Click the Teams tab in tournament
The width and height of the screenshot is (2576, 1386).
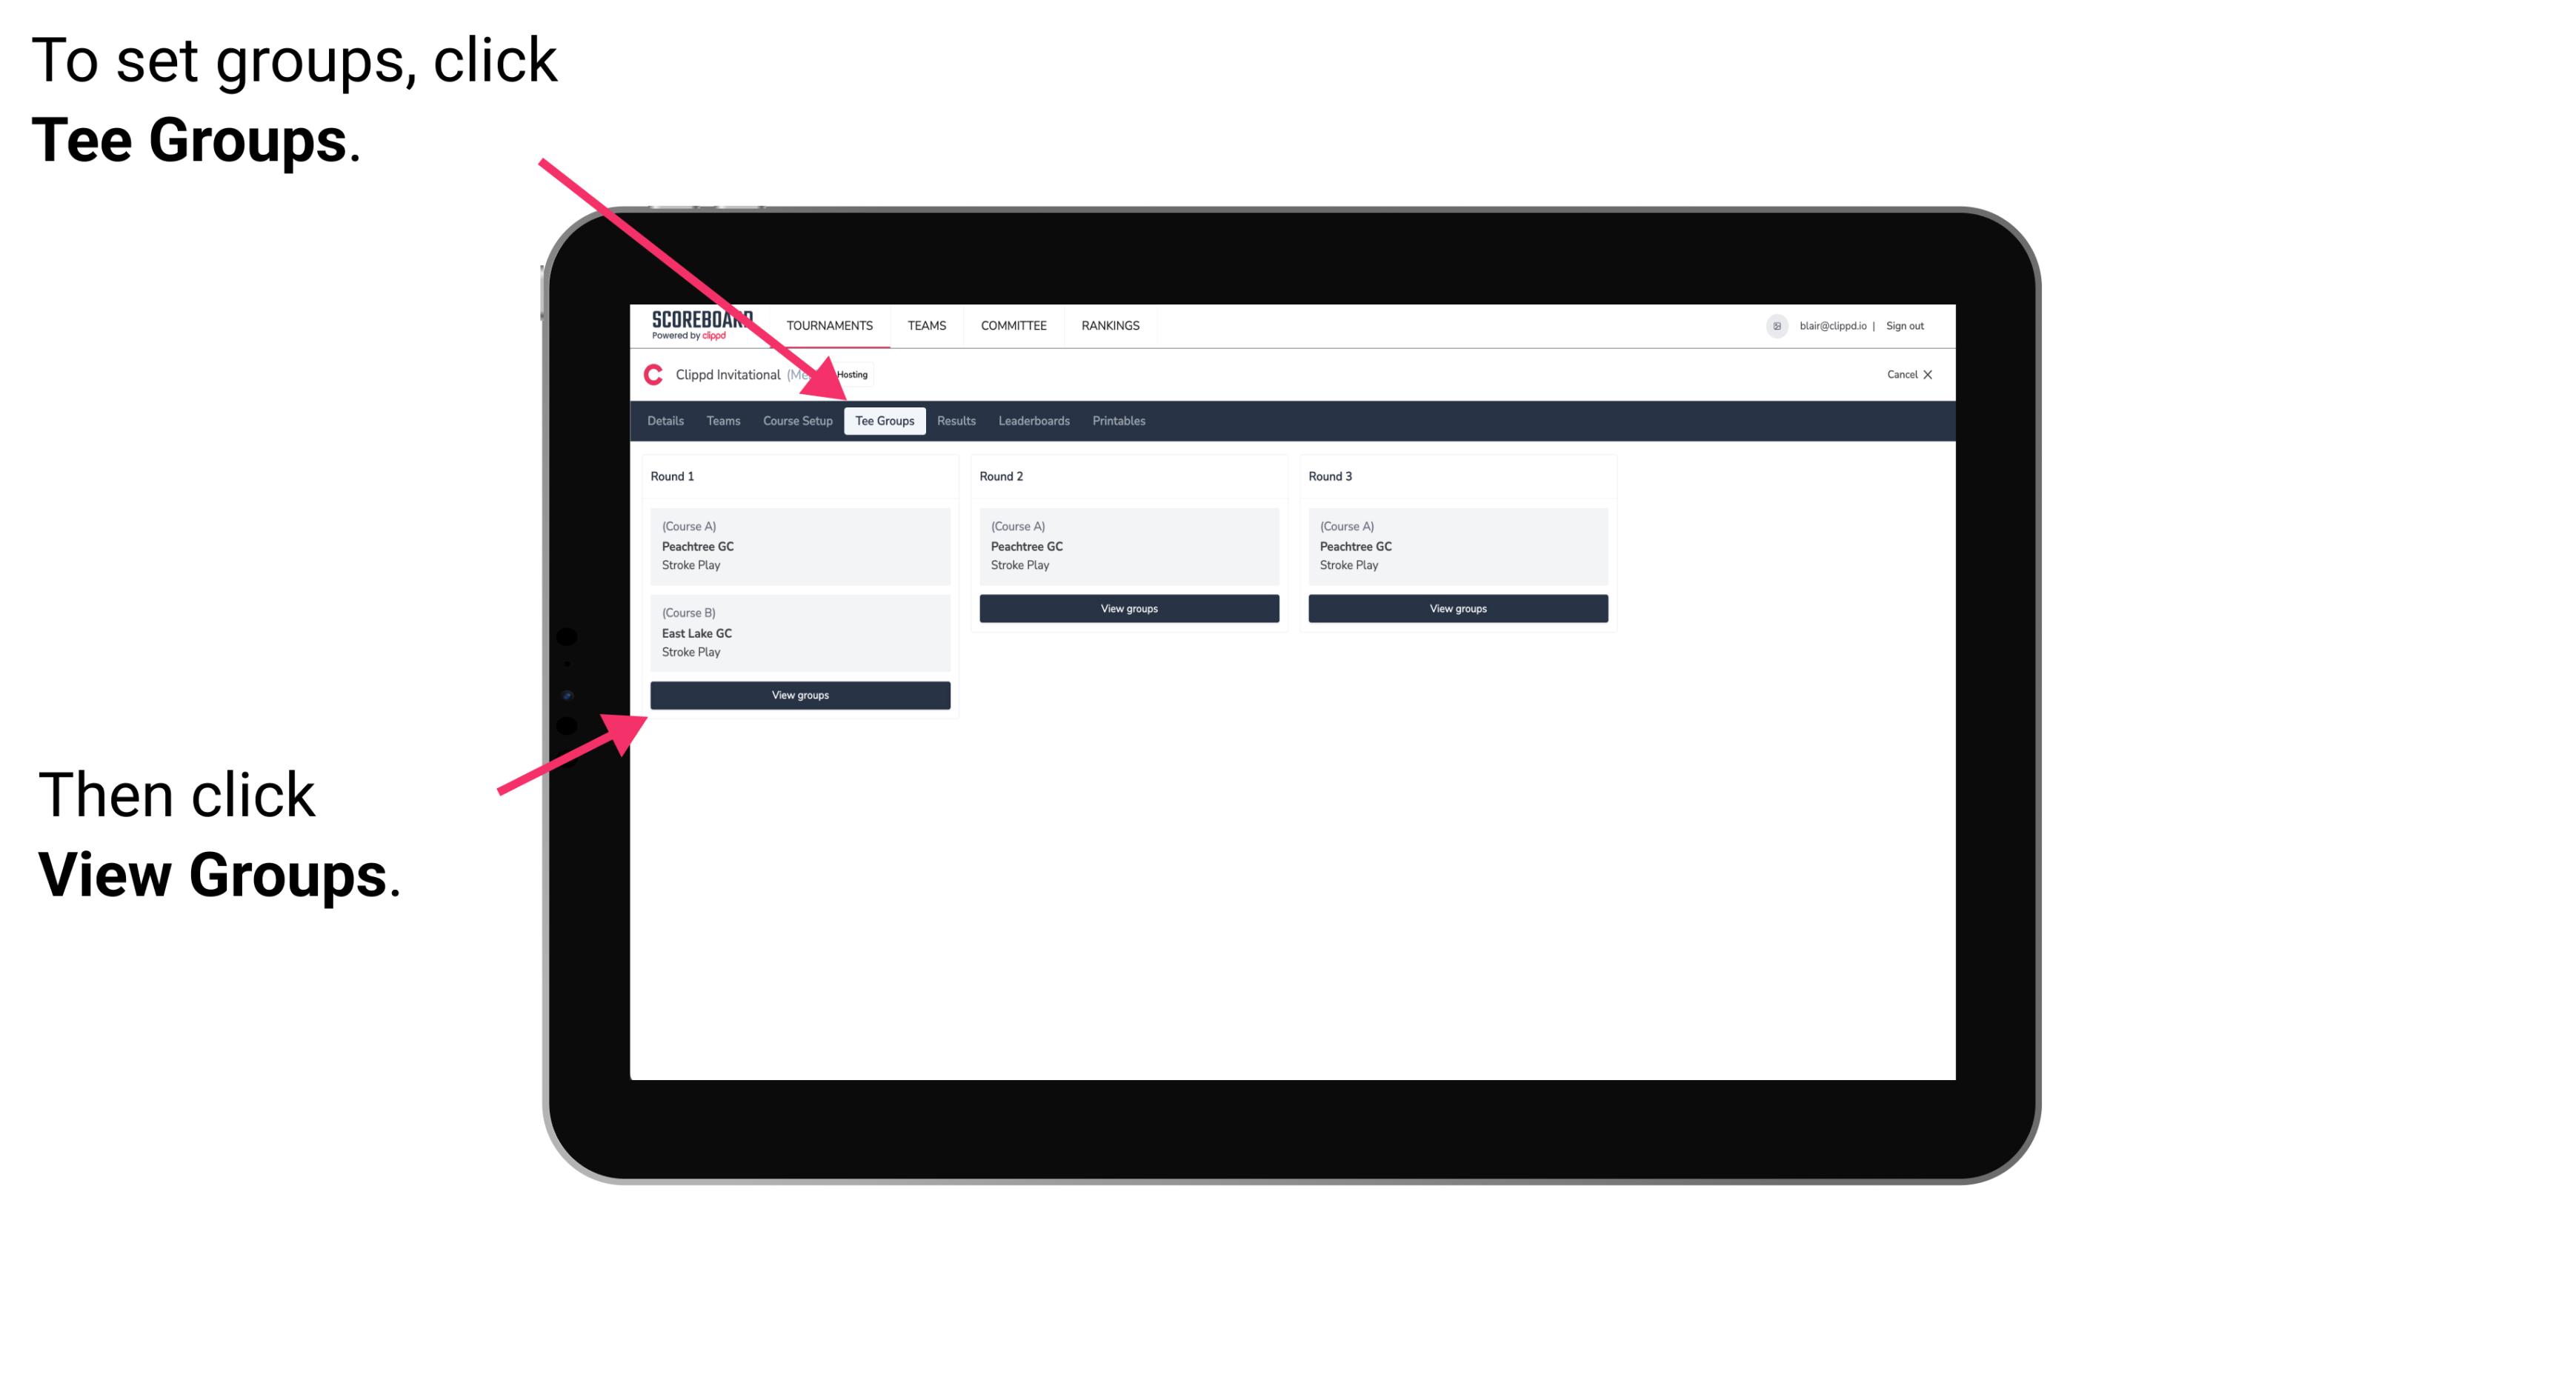point(719,420)
